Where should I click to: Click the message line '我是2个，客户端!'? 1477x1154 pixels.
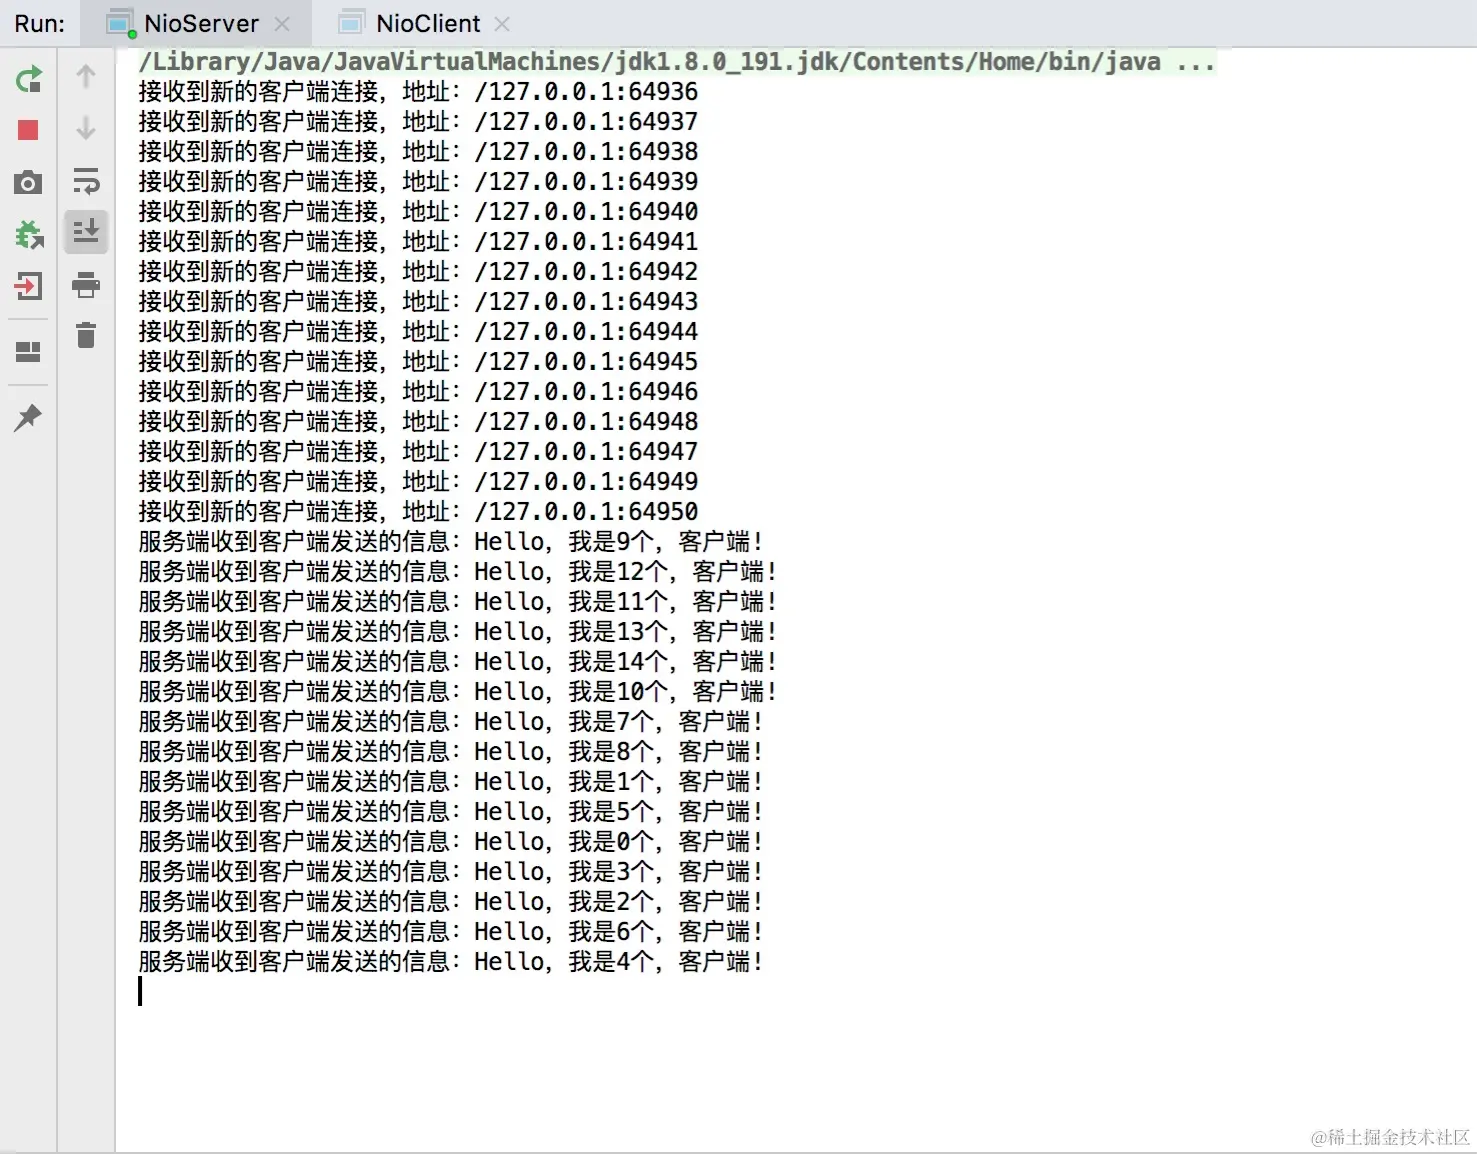point(451,902)
